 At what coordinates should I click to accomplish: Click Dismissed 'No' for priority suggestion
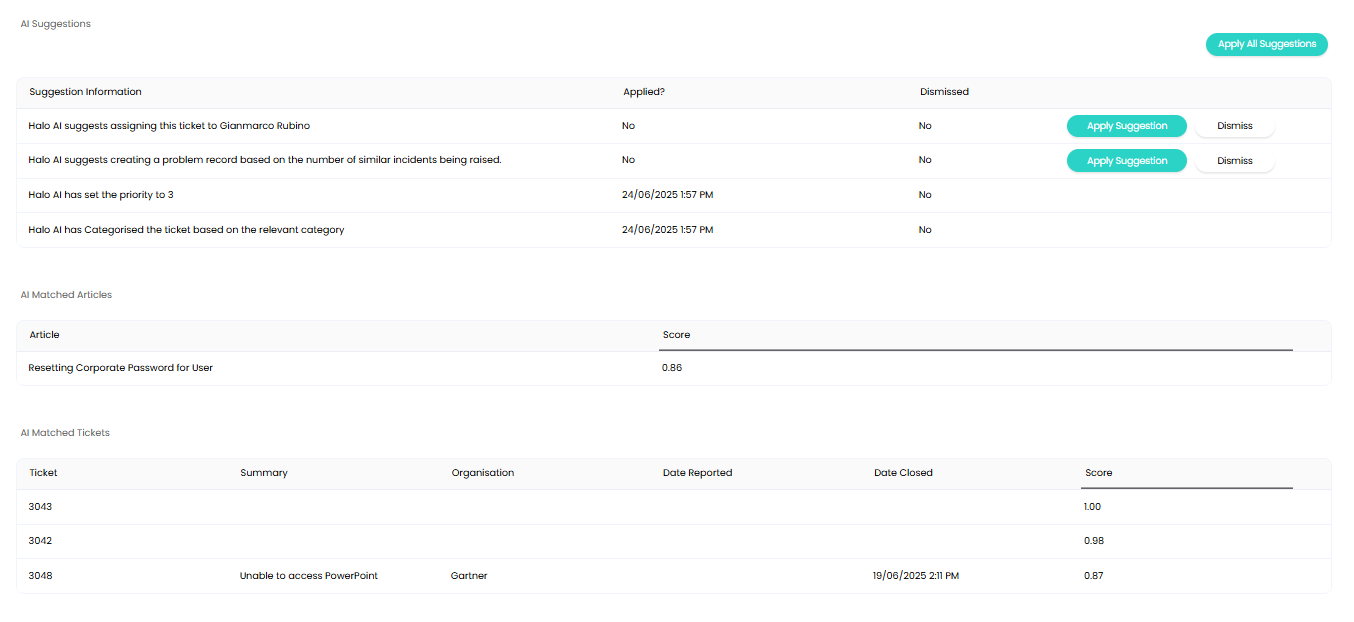925,195
